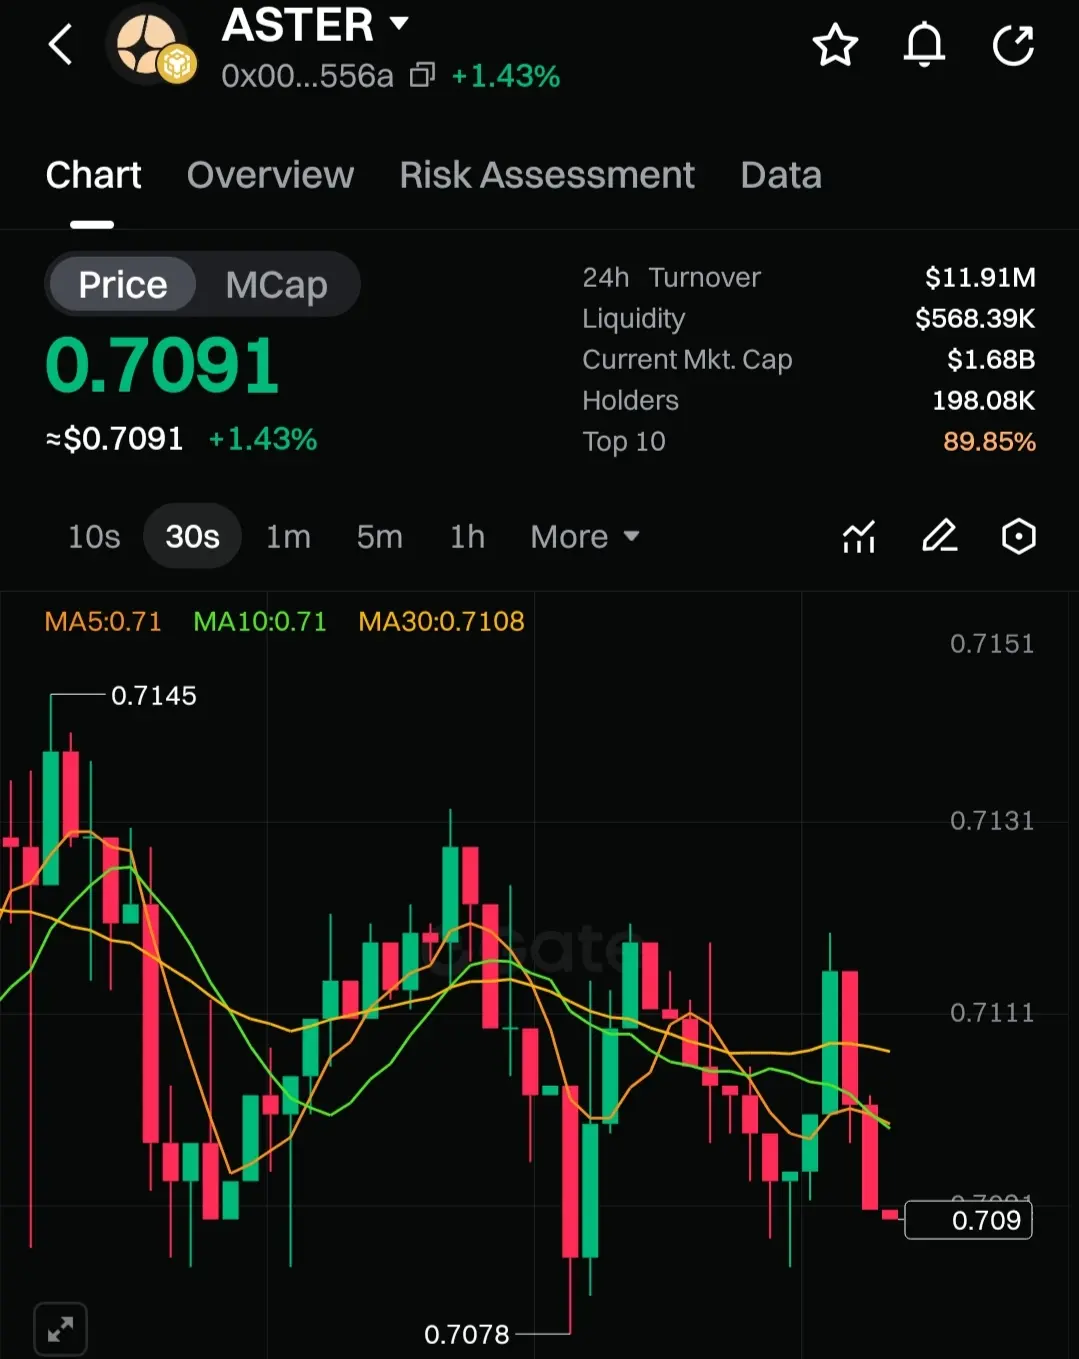Tap the MA30:0.7108 indicator label

tap(441, 622)
